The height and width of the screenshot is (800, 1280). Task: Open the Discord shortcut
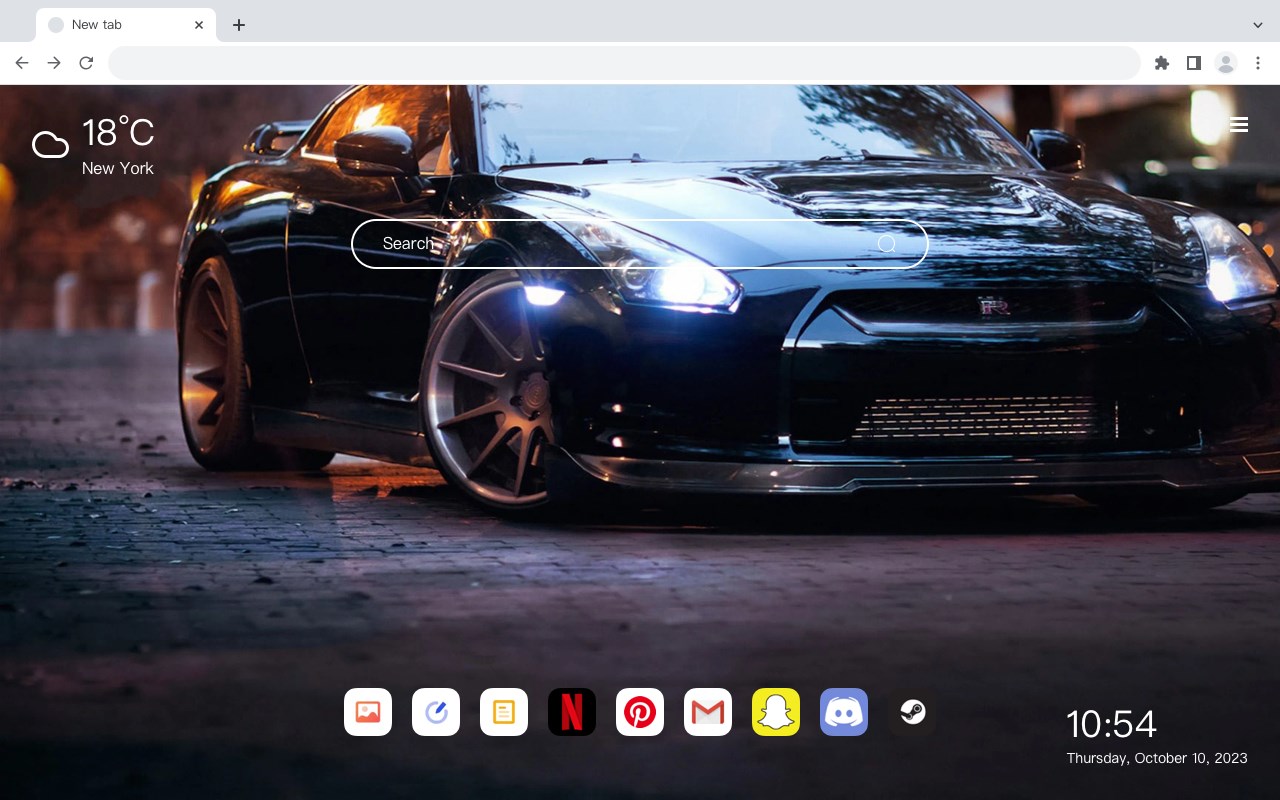pyautogui.click(x=844, y=712)
